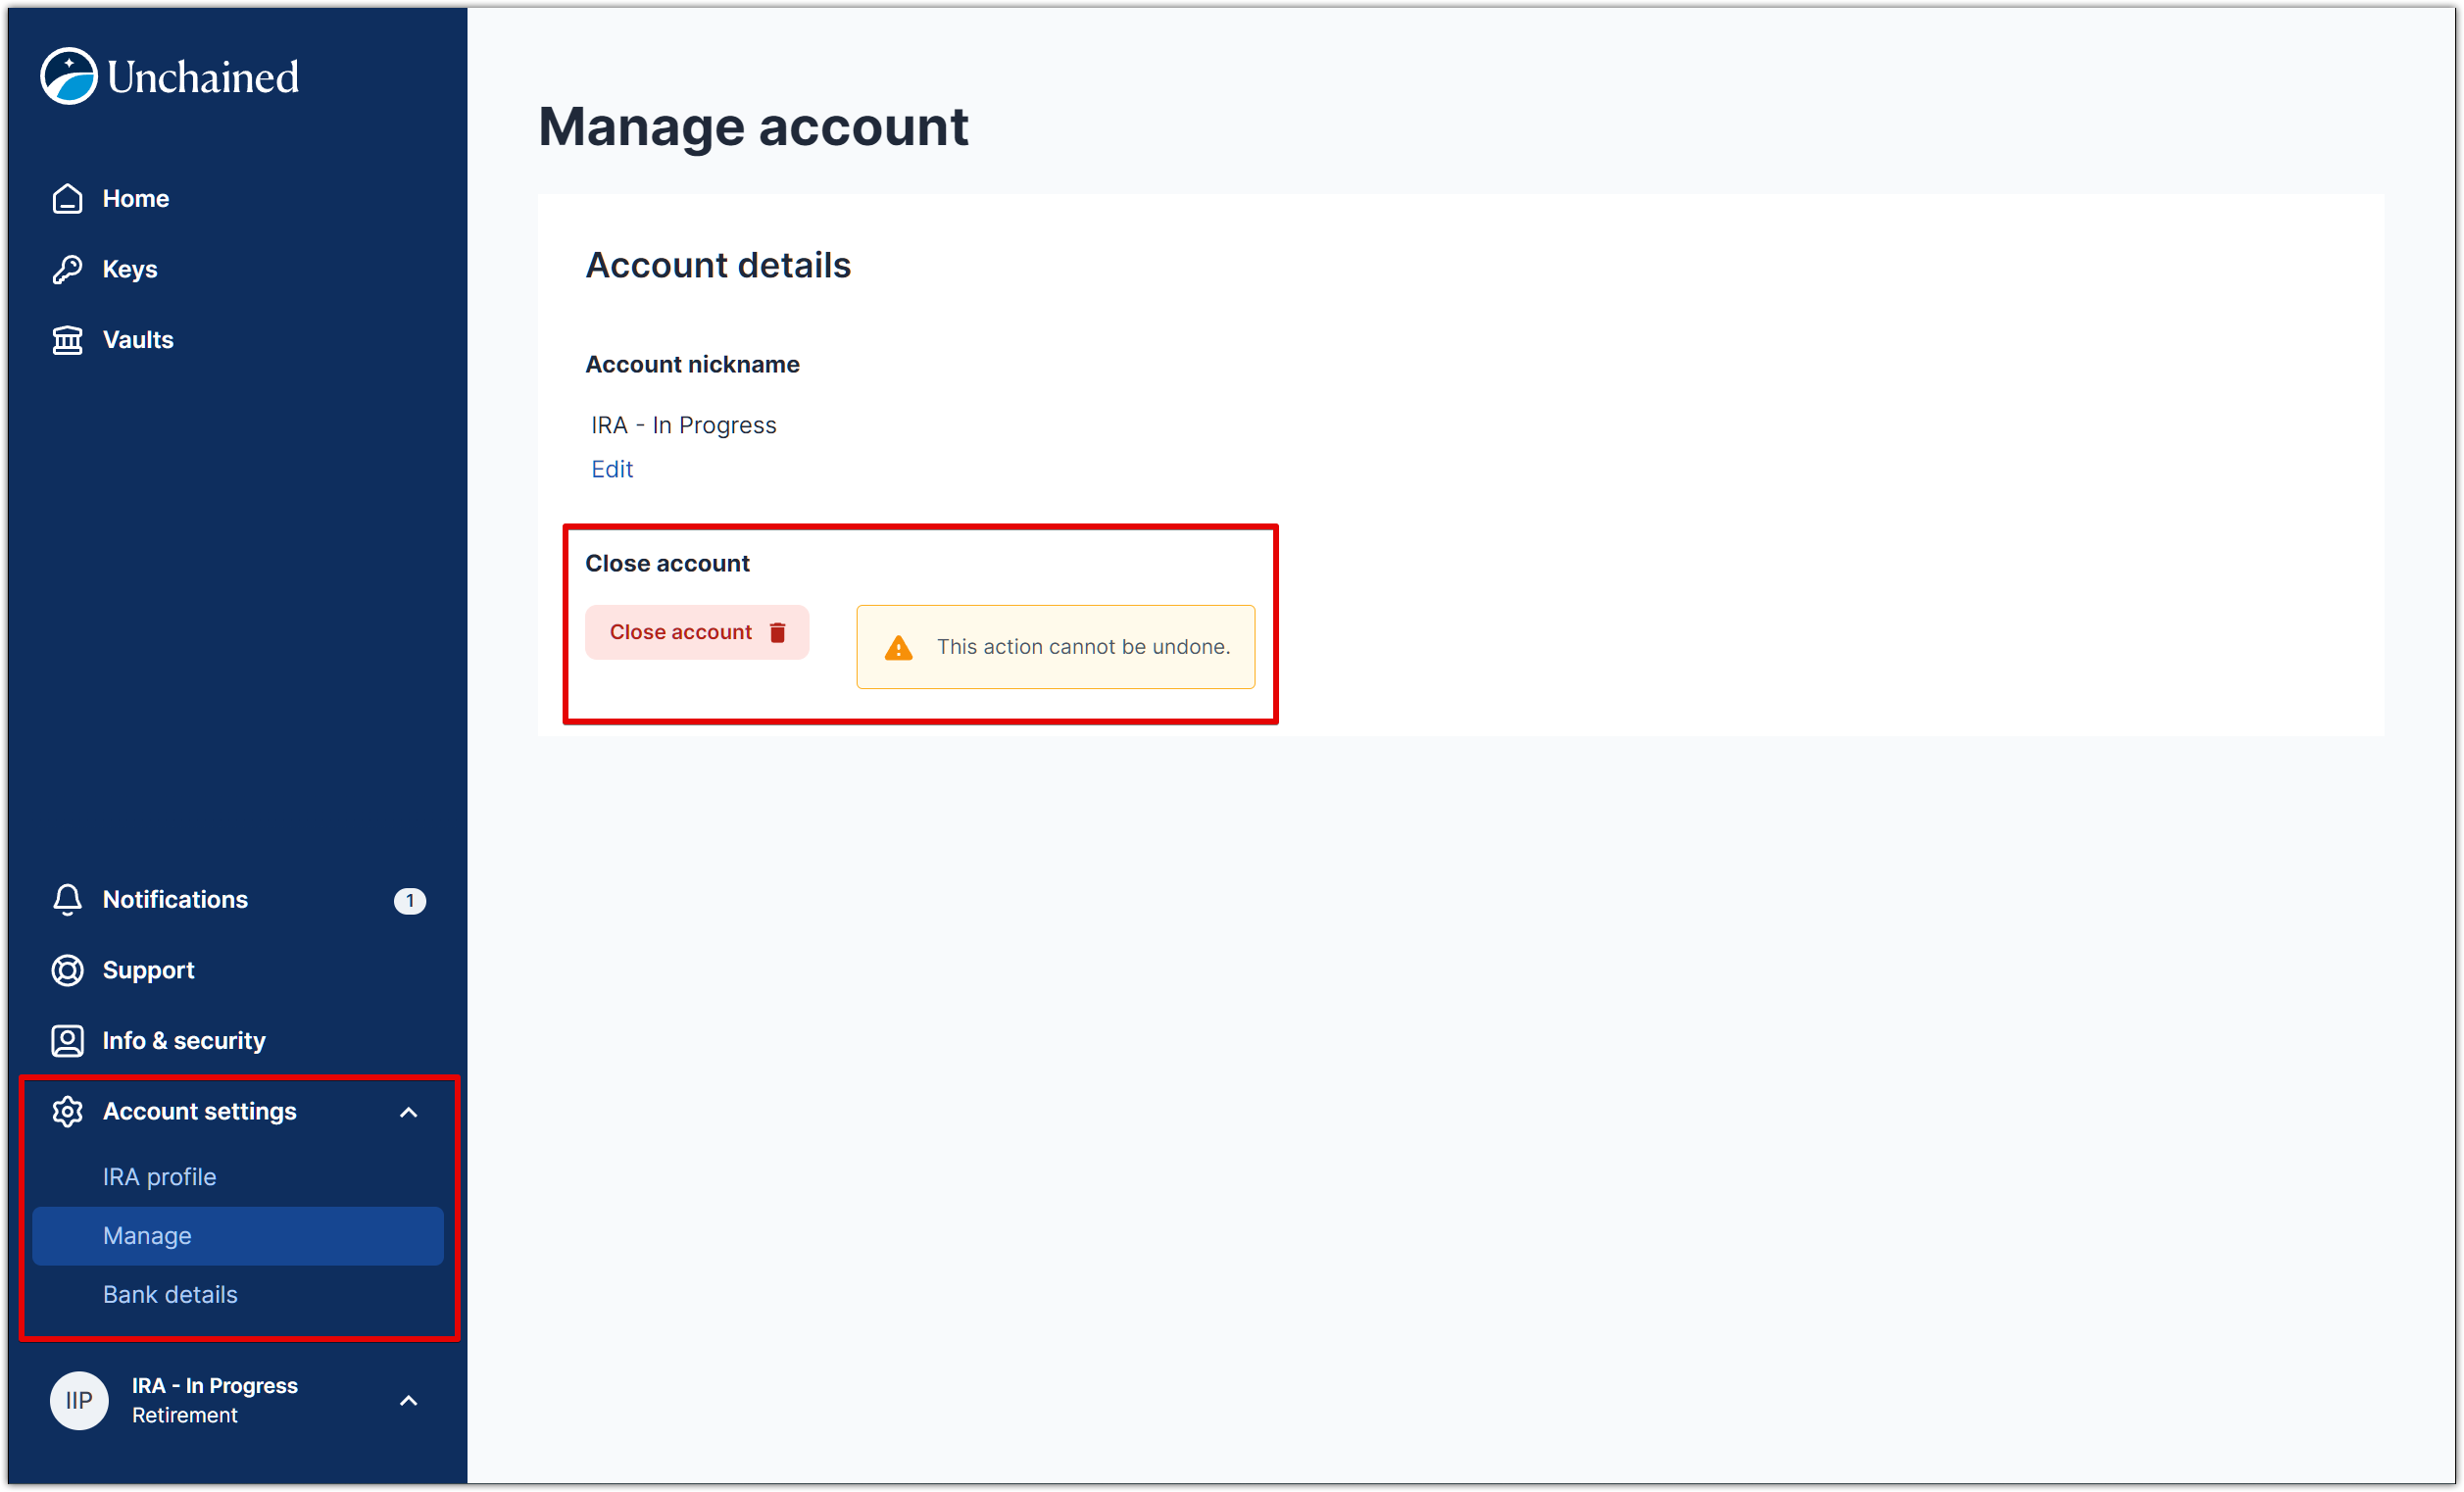This screenshot has width=2464, height=1492.
Task: Select the Home icon in sidebar
Action: click(67, 198)
